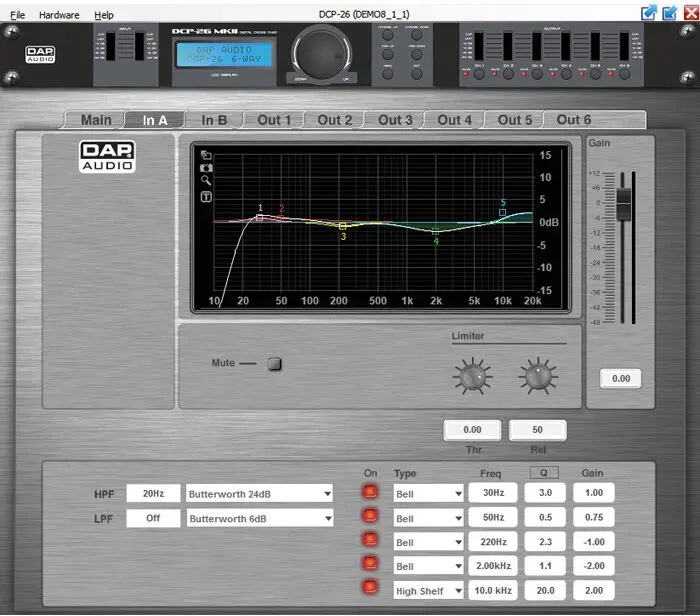Click the export graph icon above the camera icon
The width and height of the screenshot is (700, 616).
pos(206,155)
